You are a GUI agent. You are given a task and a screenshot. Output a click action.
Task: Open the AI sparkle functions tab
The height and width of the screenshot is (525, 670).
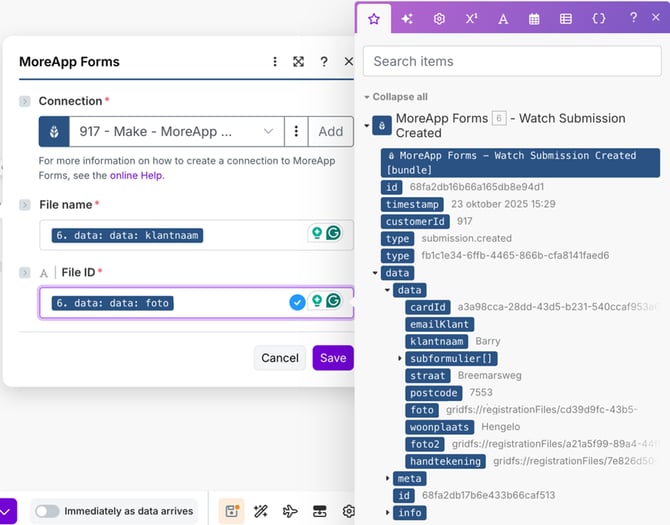click(406, 18)
